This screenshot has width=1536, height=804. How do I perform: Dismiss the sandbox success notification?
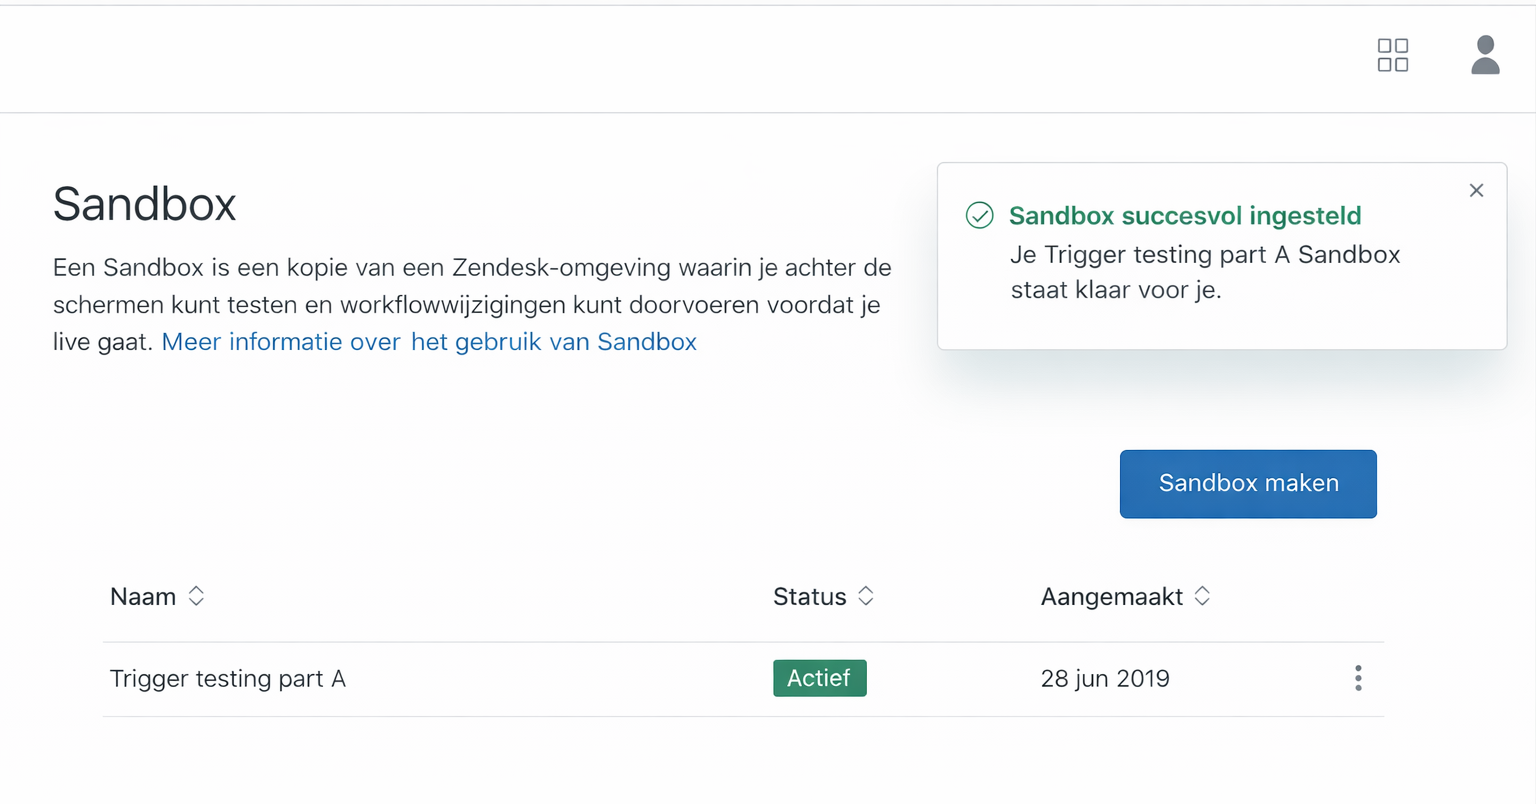point(1476,190)
